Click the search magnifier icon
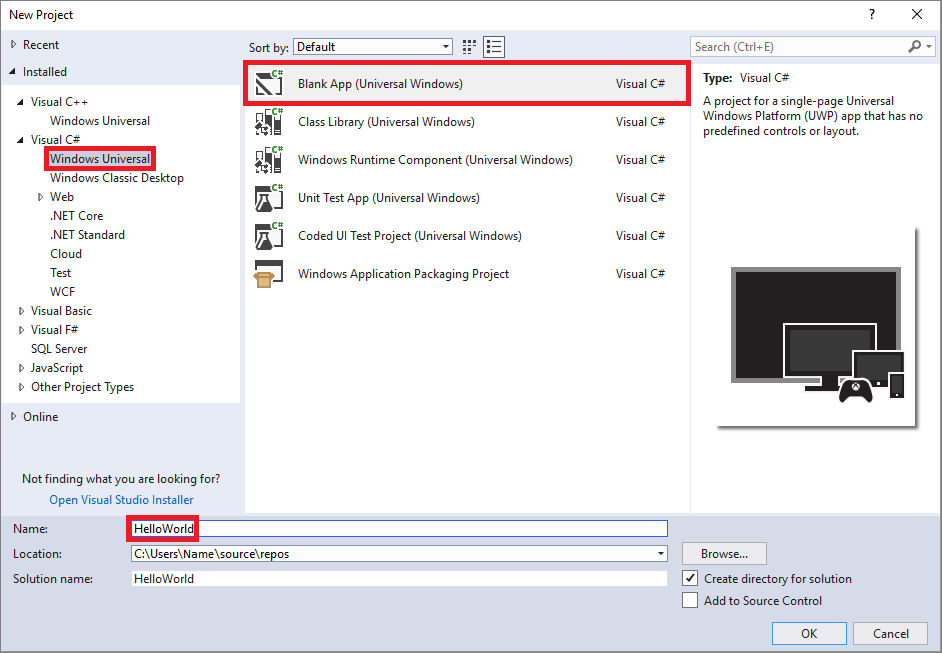The width and height of the screenshot is (942, 653). tap(916, 46)
